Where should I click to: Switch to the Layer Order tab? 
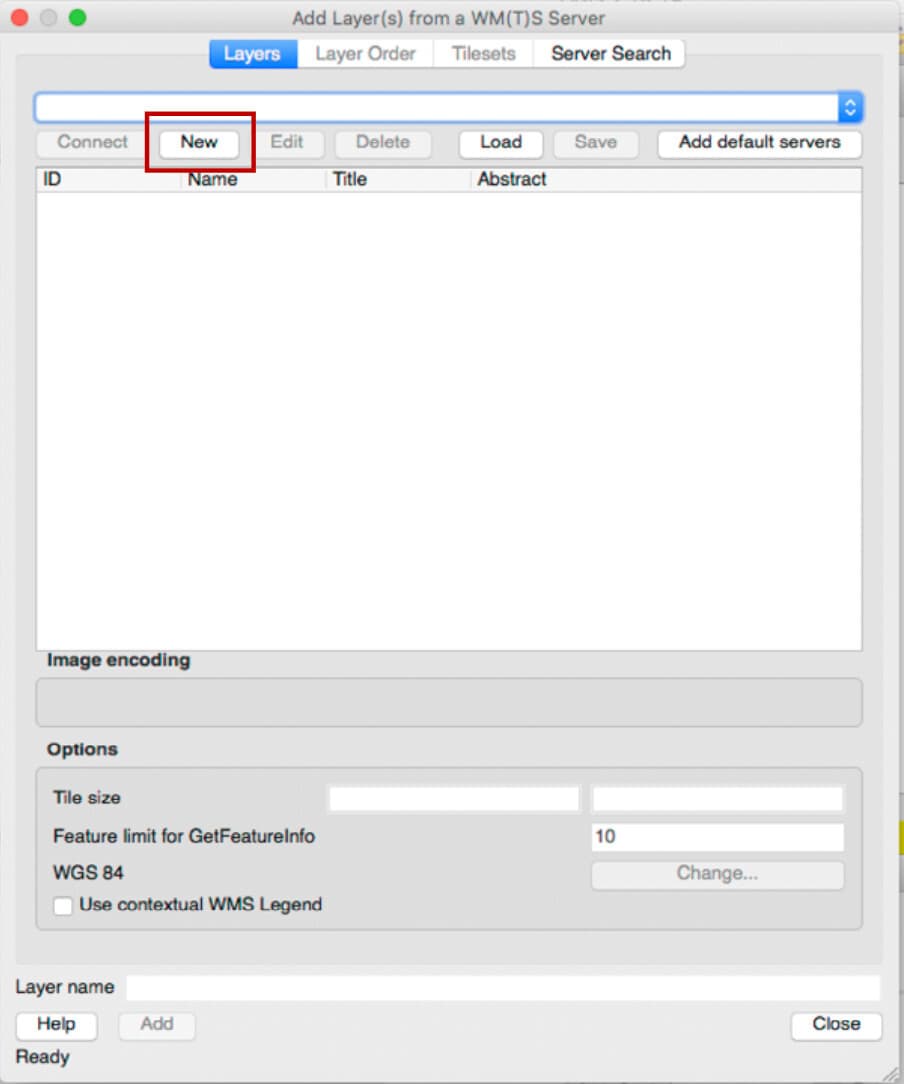pos(364,54)
